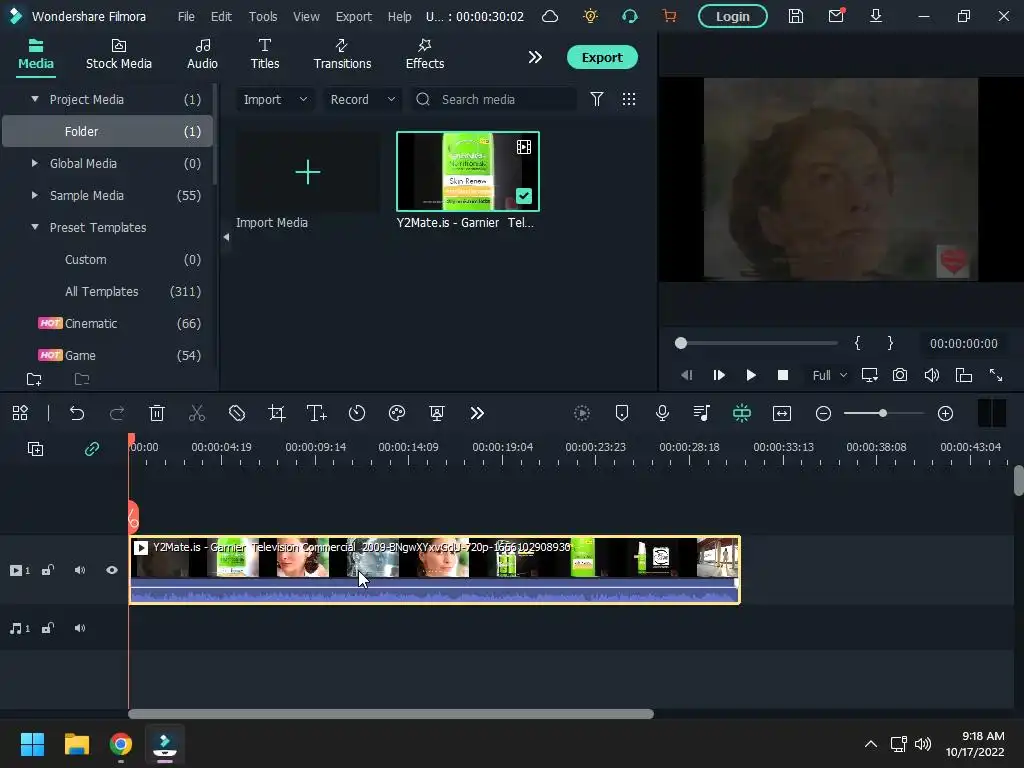Click the green screen icon
Viewport: 1024px width, 768px height.
click(x=437, y=413)
